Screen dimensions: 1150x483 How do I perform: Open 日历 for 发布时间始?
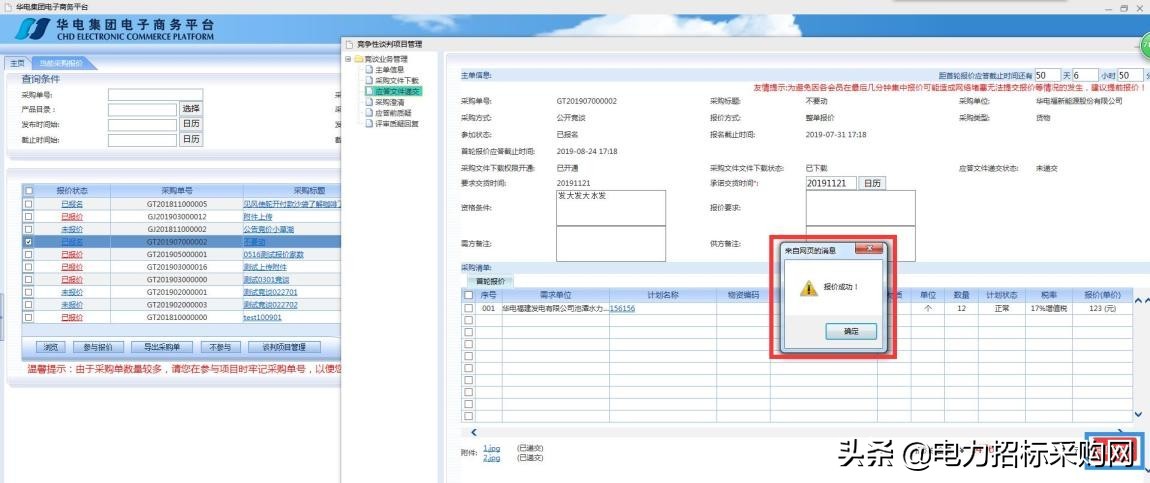click(x=191, y=124)
